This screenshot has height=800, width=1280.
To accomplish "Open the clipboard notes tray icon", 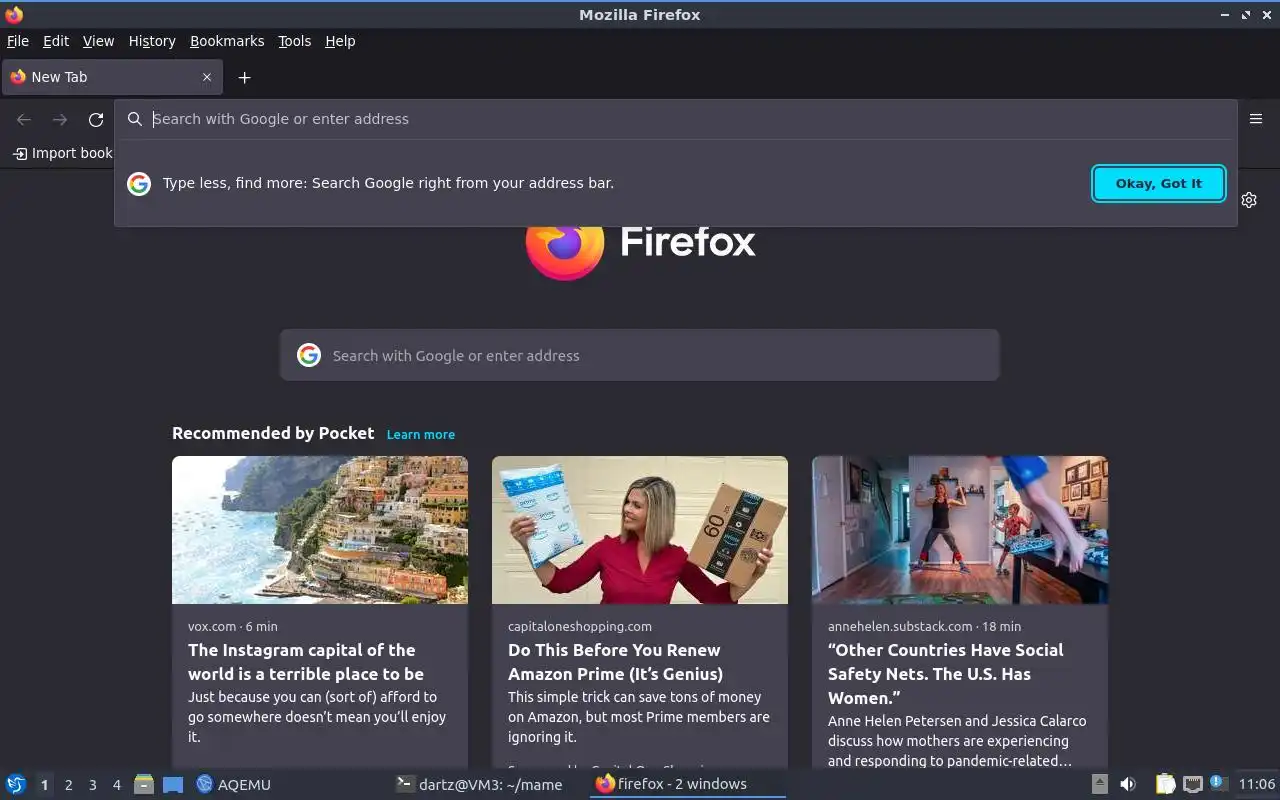I will point(1165,784).
